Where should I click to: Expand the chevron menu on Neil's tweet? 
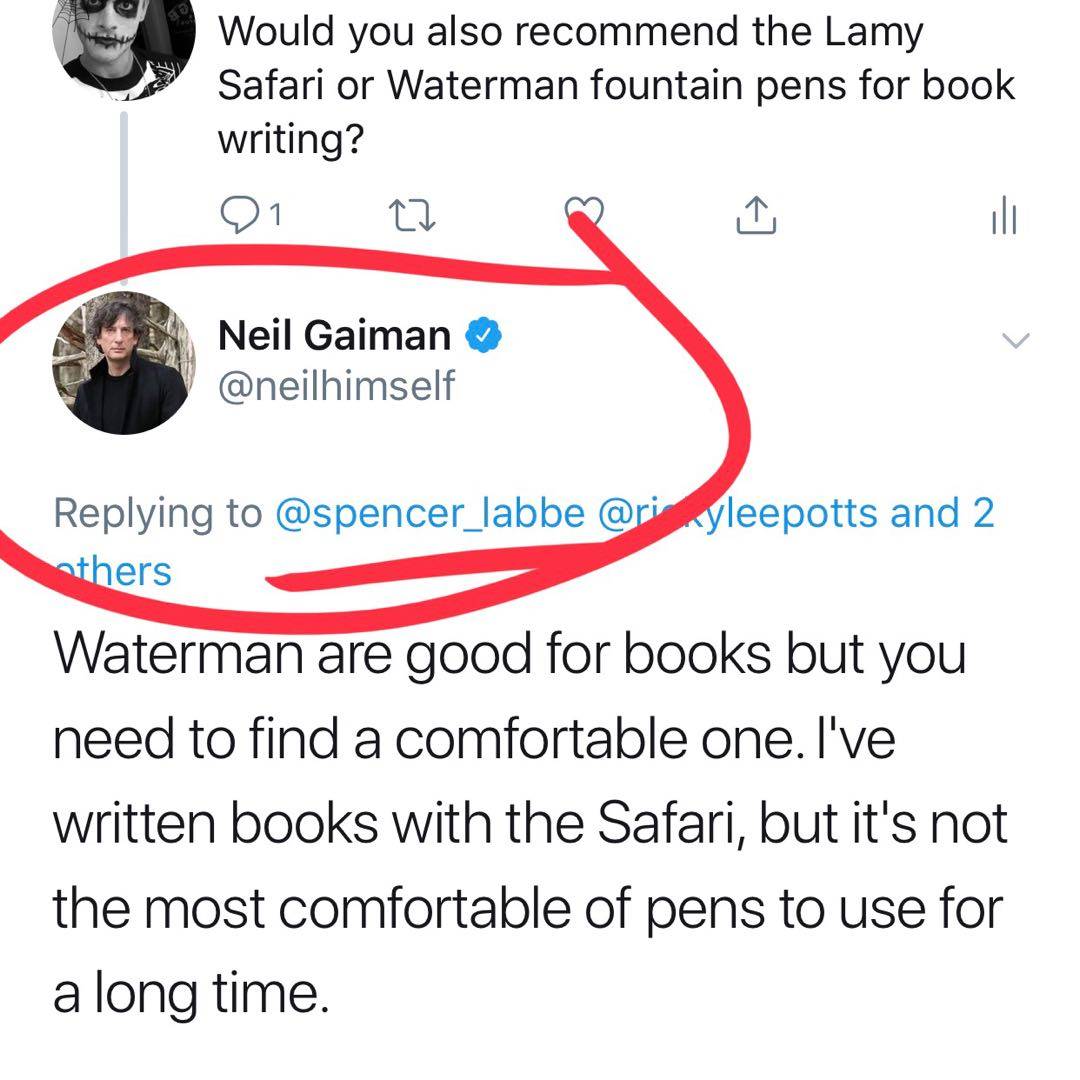pos(1014,340)
